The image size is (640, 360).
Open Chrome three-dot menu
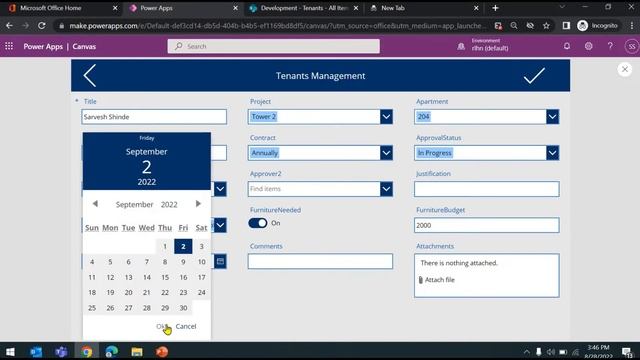pyautogui.click(x=632, y=25)
